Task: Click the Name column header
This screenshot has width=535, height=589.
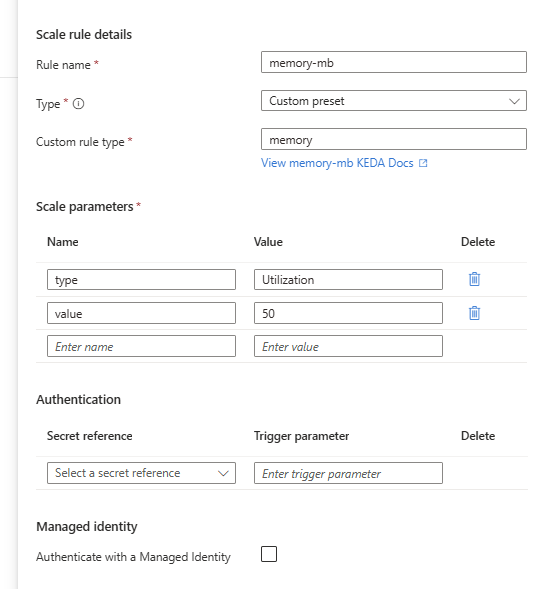Action: (63, 242)
